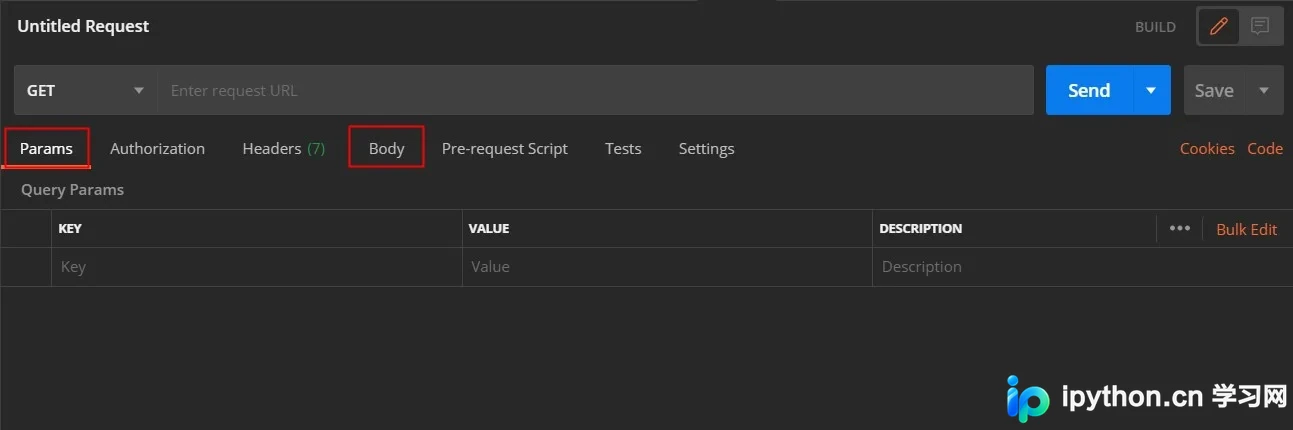Select the Params tab
Image resolution: width=1293 pixels, height=430 pixels.
46,148
